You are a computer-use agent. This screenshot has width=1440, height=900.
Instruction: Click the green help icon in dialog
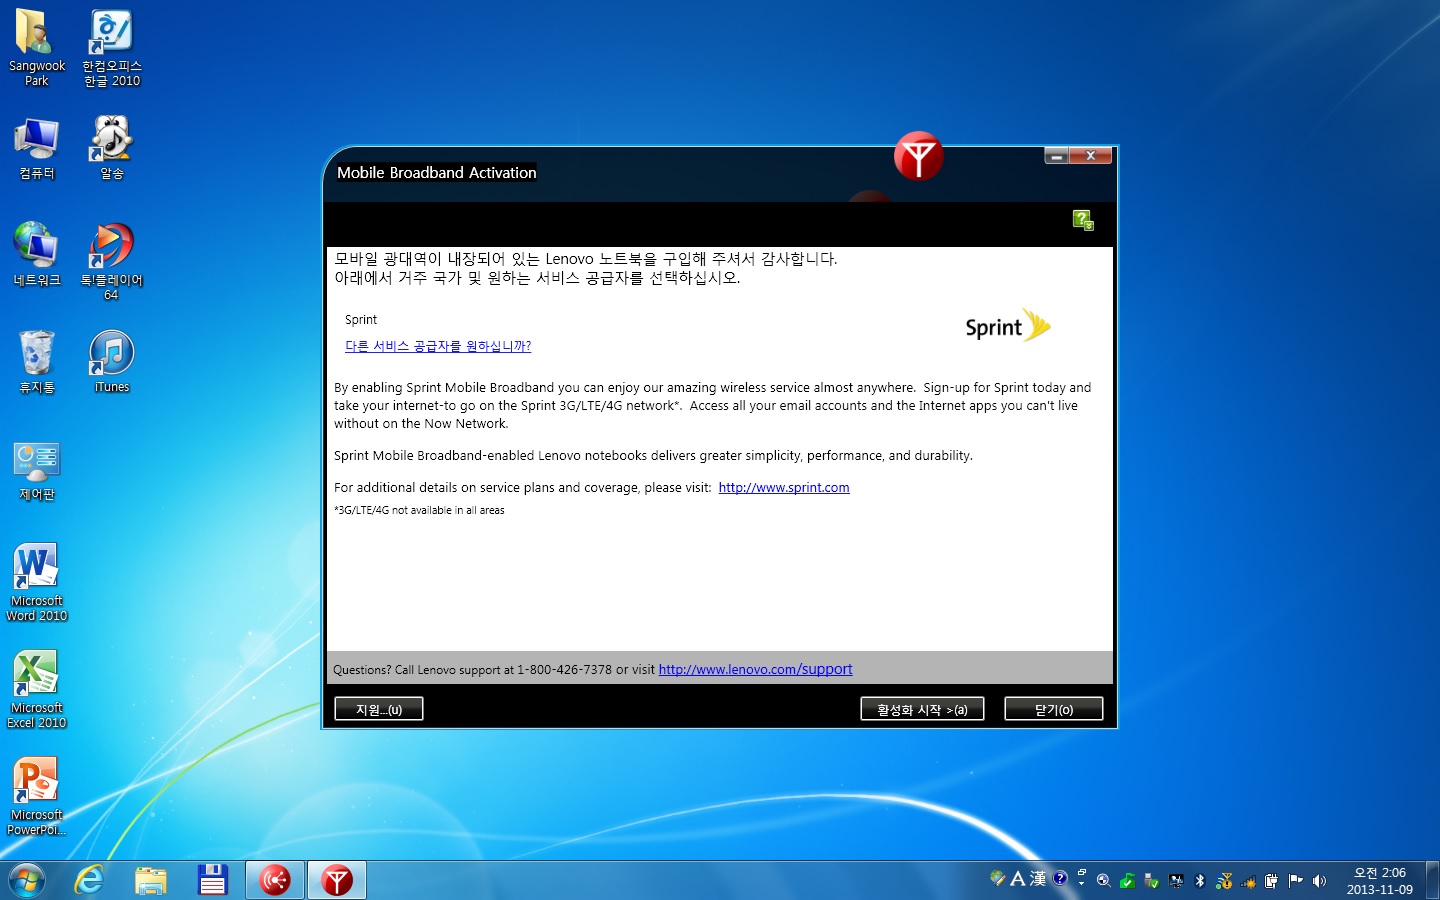tap(1082, 220)
